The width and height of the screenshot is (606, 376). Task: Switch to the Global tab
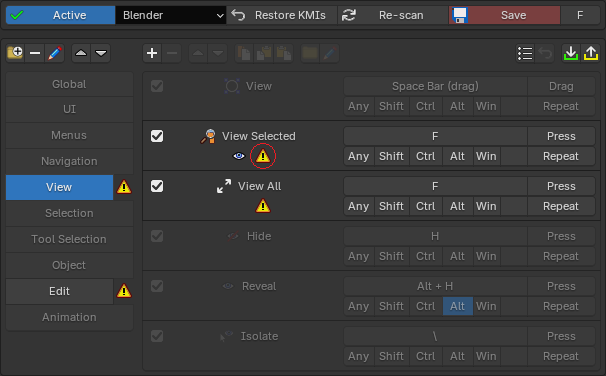tap(69, 84)
